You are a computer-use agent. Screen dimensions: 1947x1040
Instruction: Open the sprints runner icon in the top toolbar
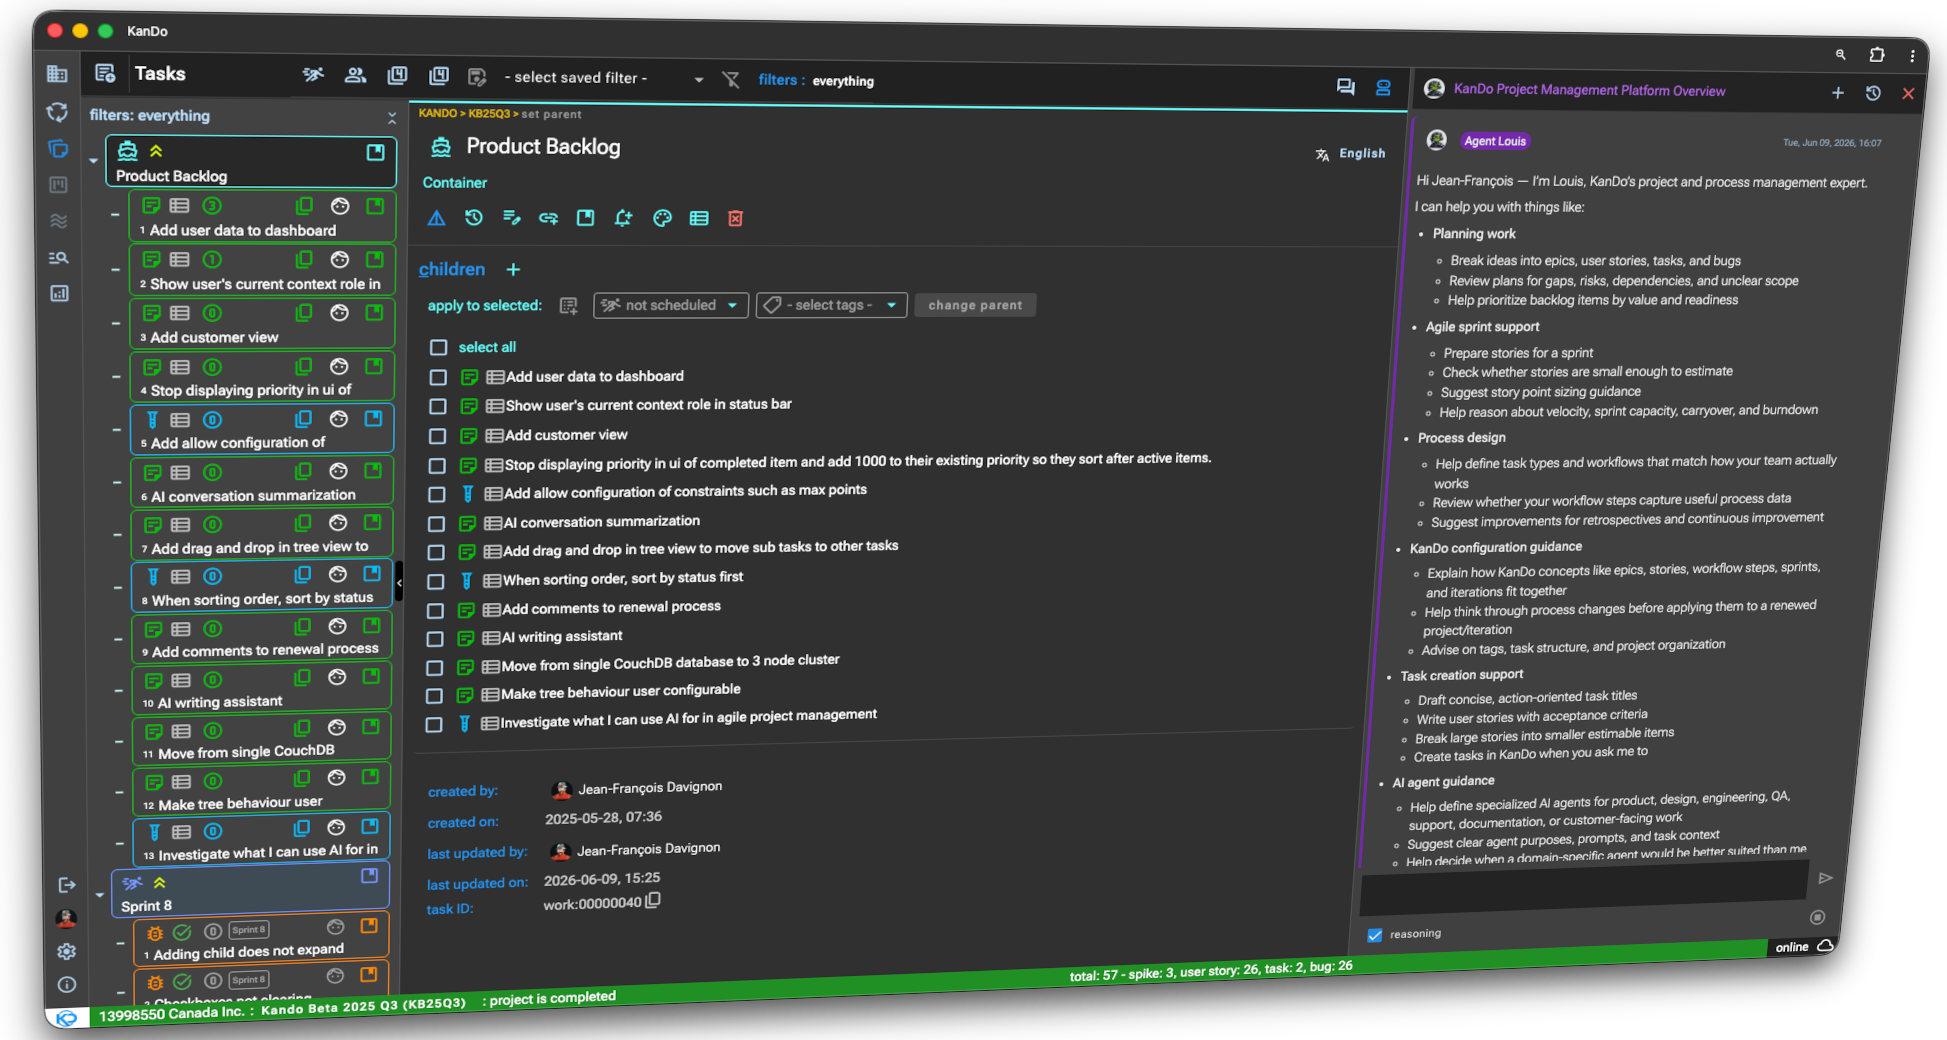(x=313, y=75)
